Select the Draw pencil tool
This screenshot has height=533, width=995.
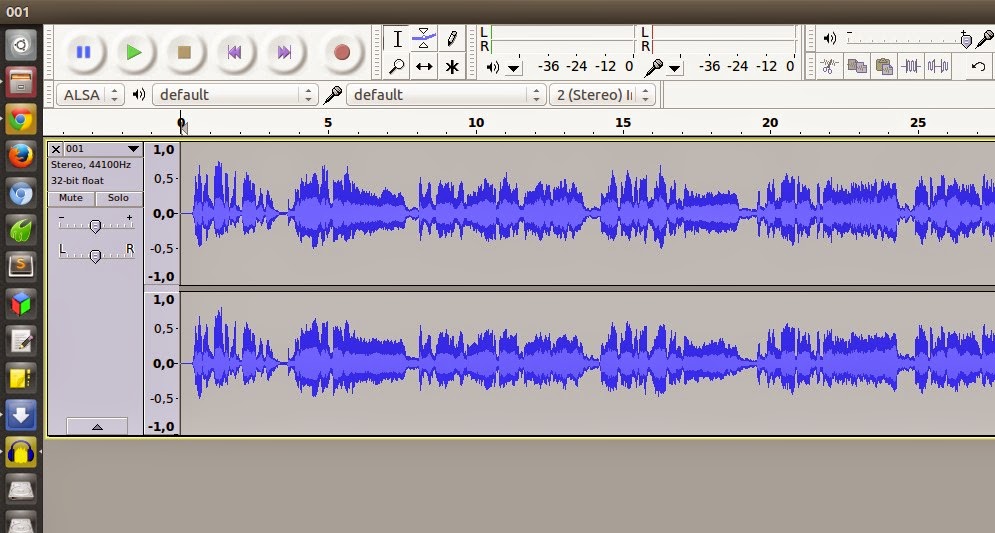click(452, 39)
